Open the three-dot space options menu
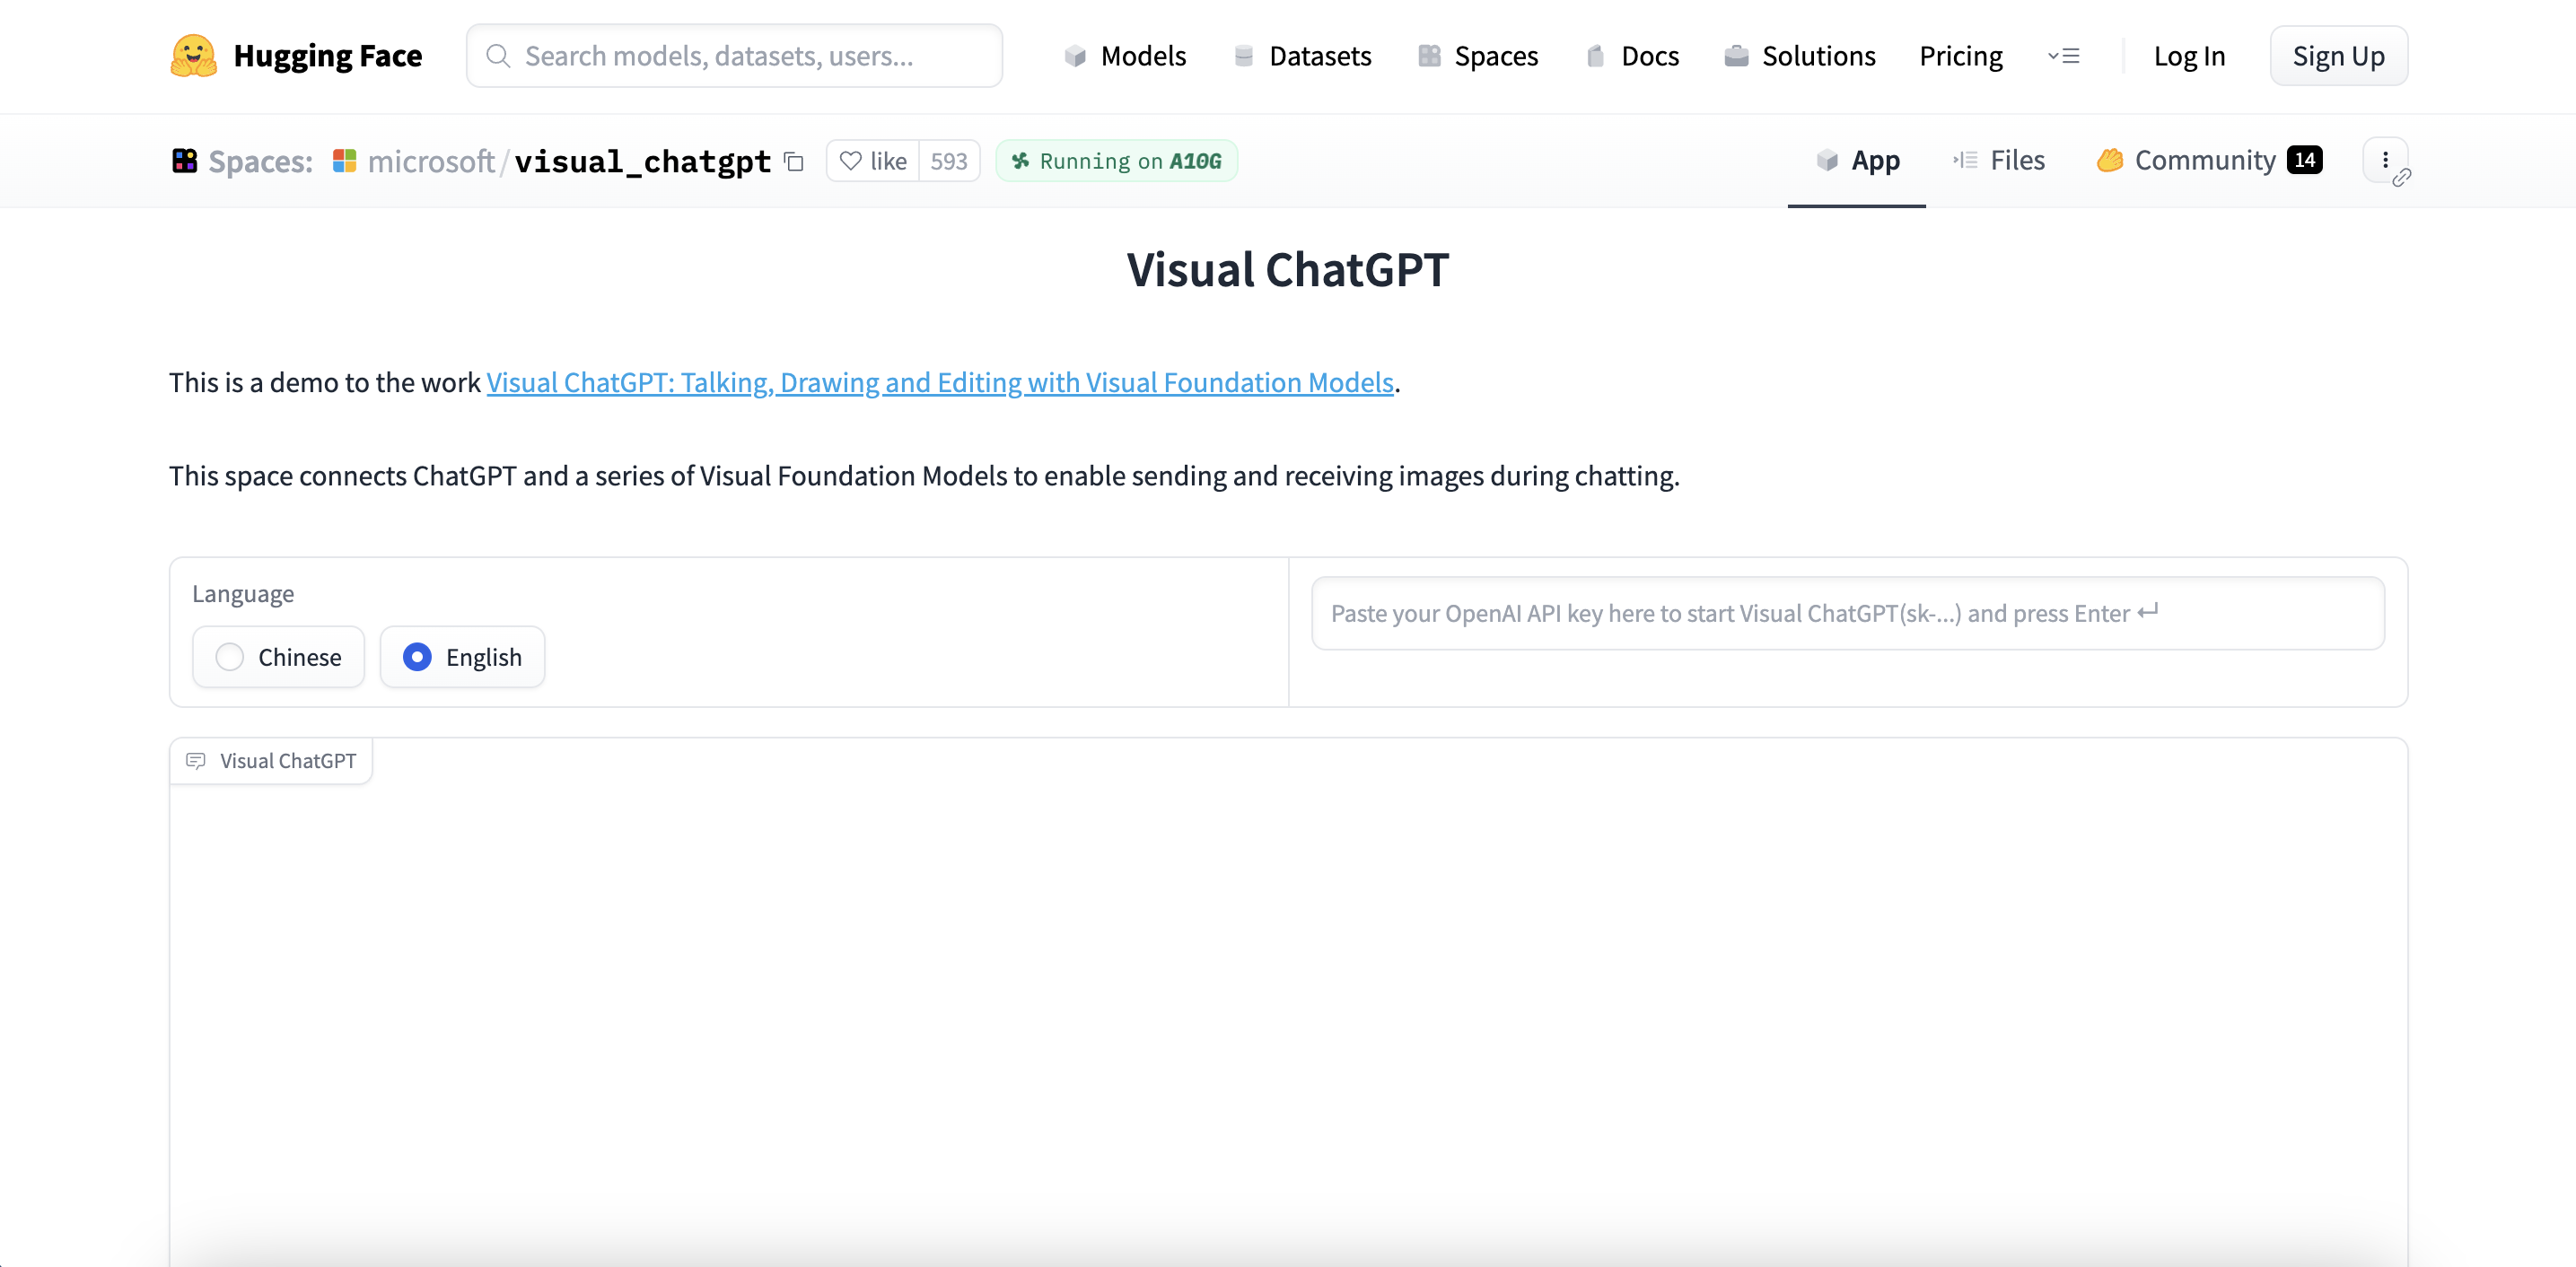Viewport: 2576px width, 1267px height. [2385, 160]
